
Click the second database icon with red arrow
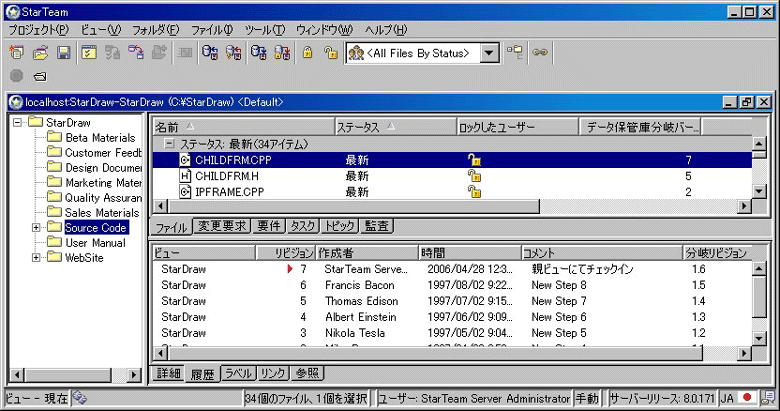point(234,52)
